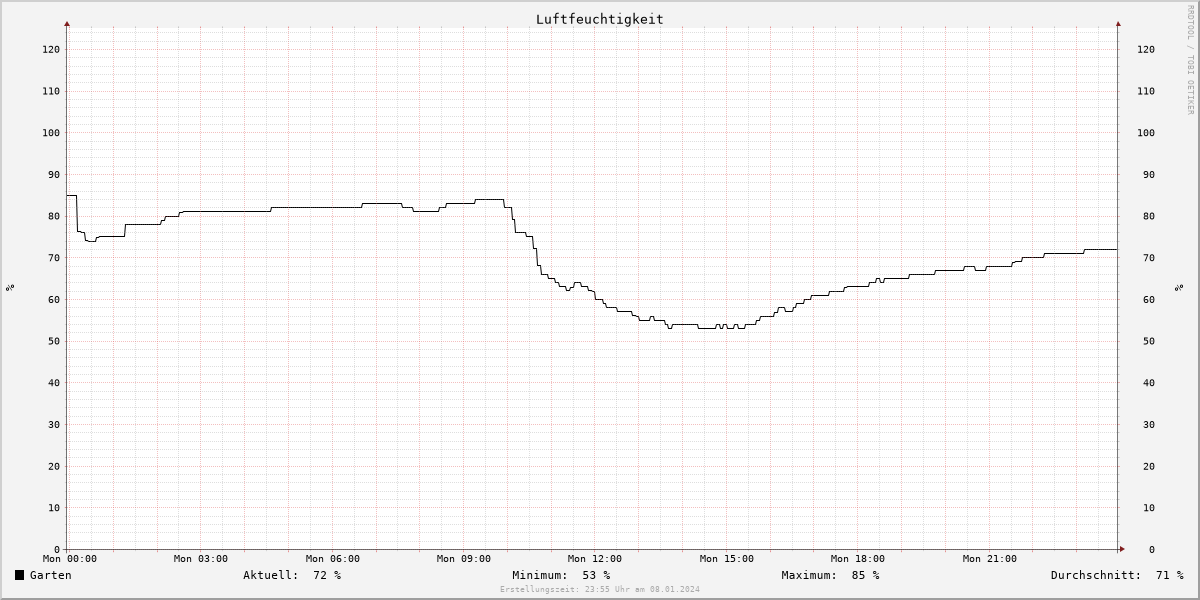This screenshot has width=1200, height=600.
Task: Click the 'Maximum: 85 %' statistic
Action: point(830,575)
